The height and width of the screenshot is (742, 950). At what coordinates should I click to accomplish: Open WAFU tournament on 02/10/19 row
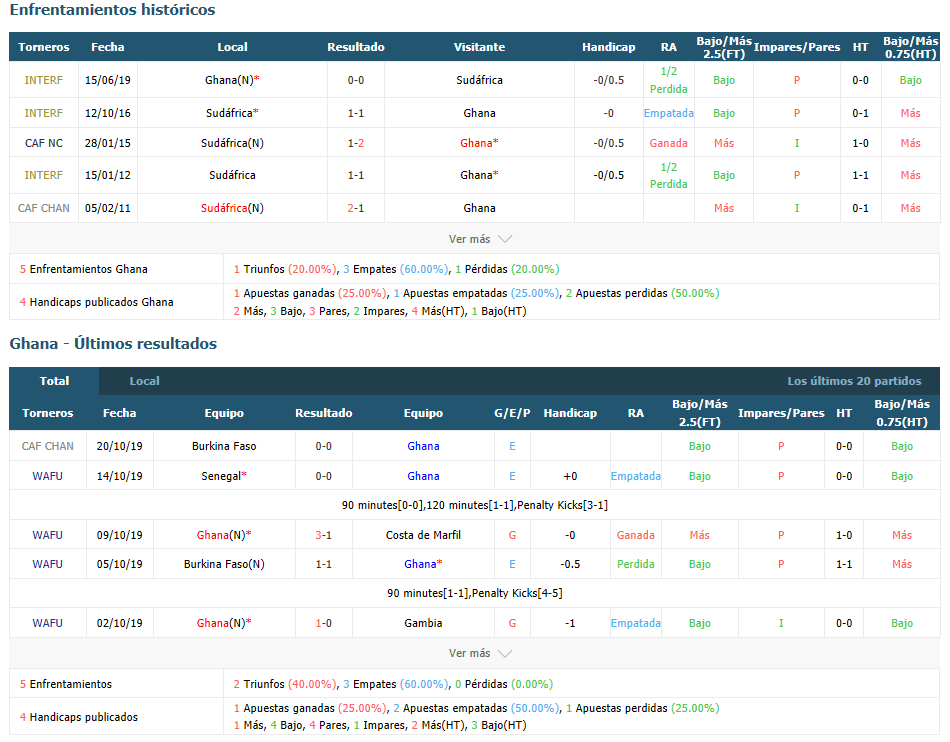click(x=47, y=623)
